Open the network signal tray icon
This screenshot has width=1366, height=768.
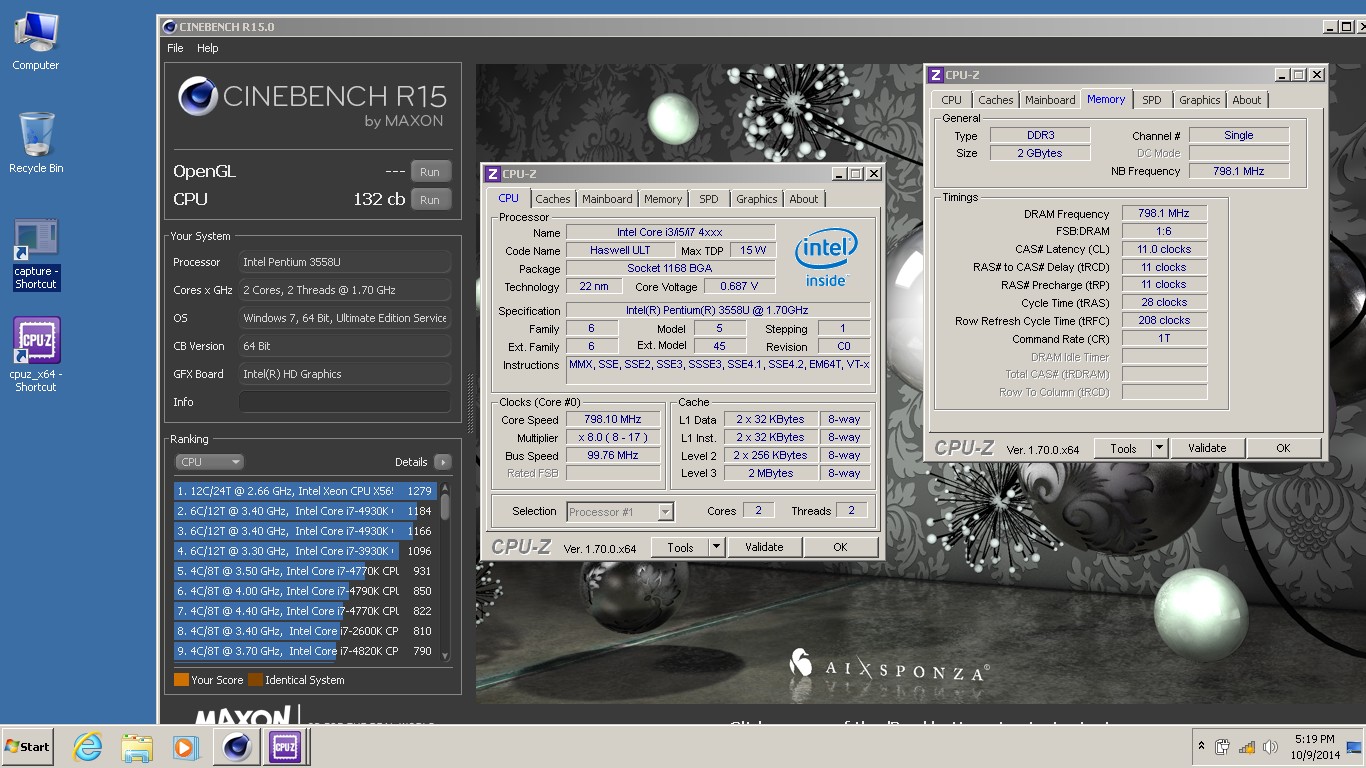tap(1246, 747)
